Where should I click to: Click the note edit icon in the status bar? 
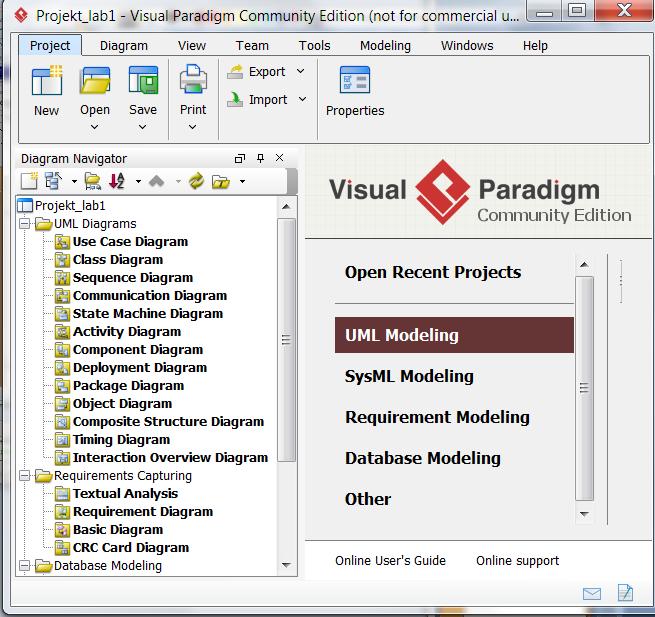(625, 593)
